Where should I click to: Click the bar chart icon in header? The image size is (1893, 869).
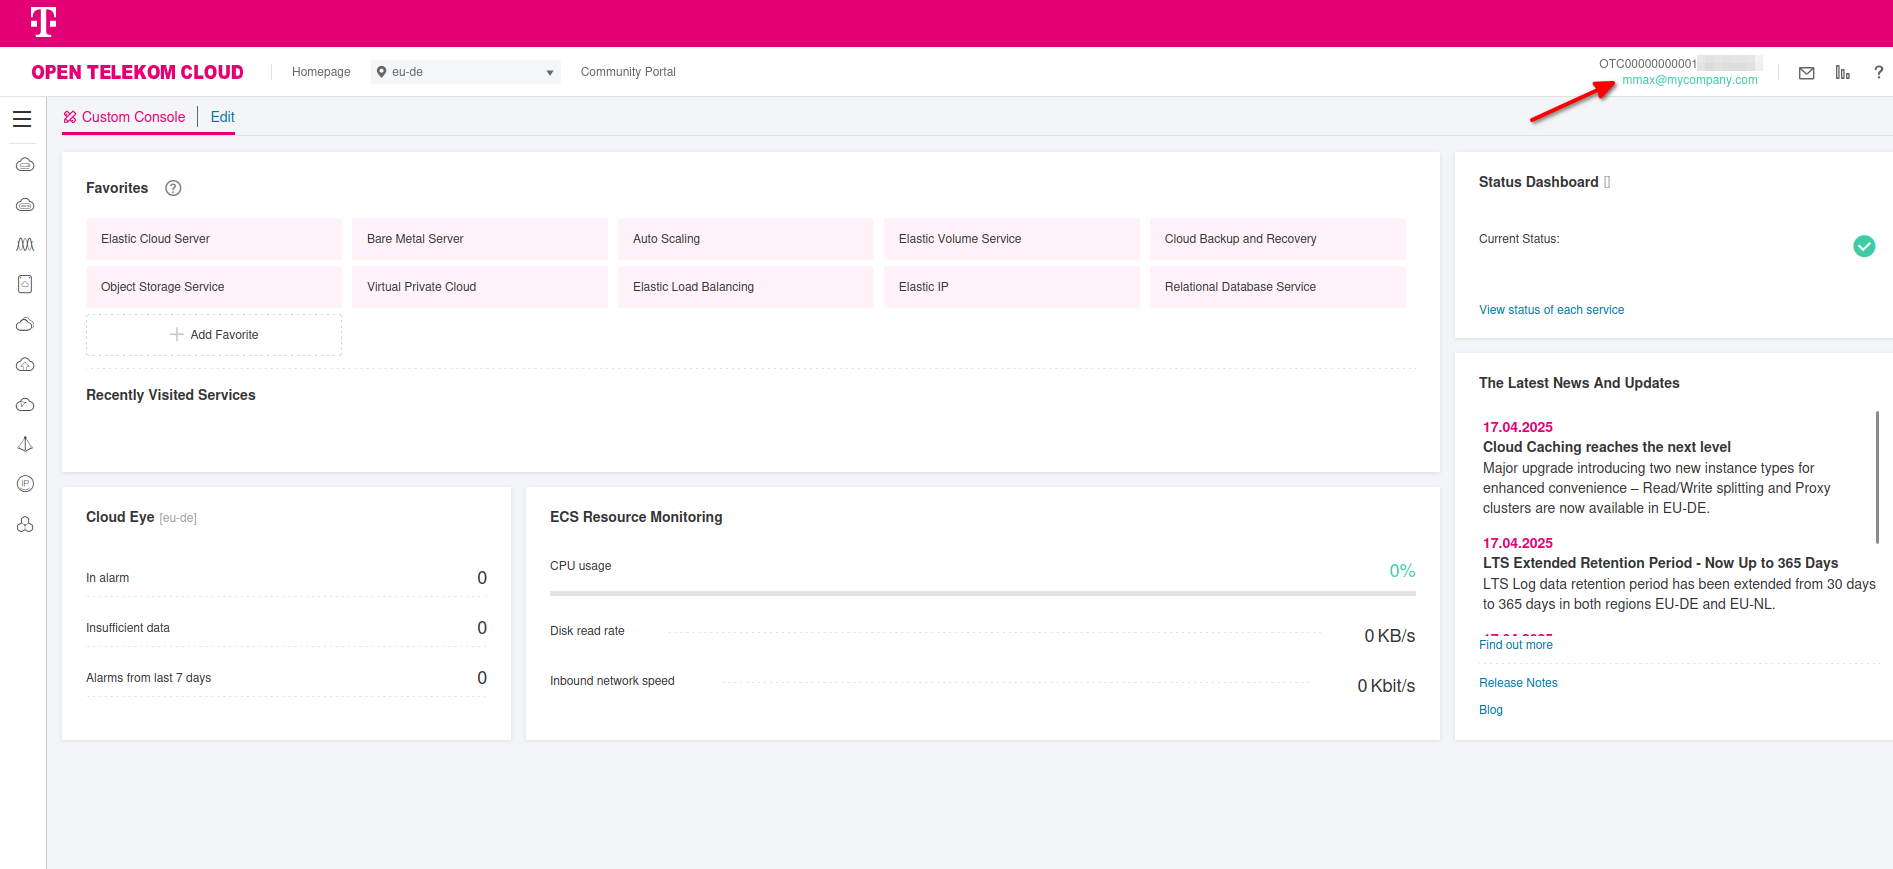click(x=1842, y=73)
